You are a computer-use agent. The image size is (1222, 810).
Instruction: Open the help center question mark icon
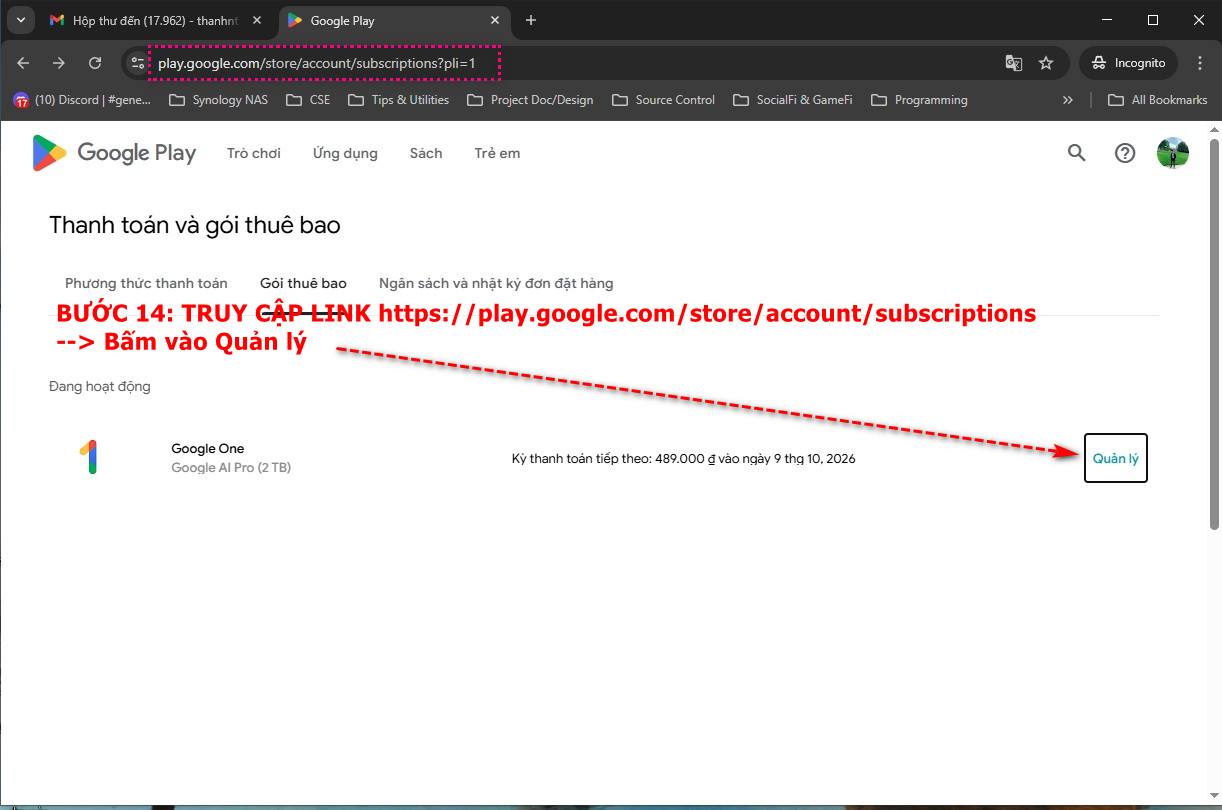[x=1125, y=153]
